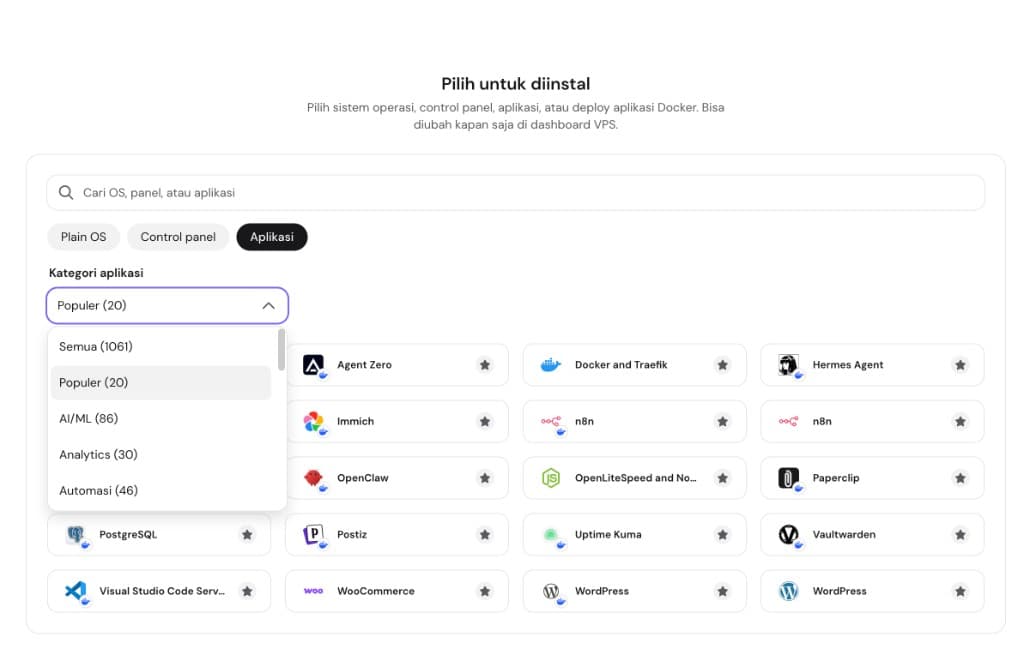Viewport: 1024px width, 655px height.
Task: Star the WooCommerce app
Action: 485,591
